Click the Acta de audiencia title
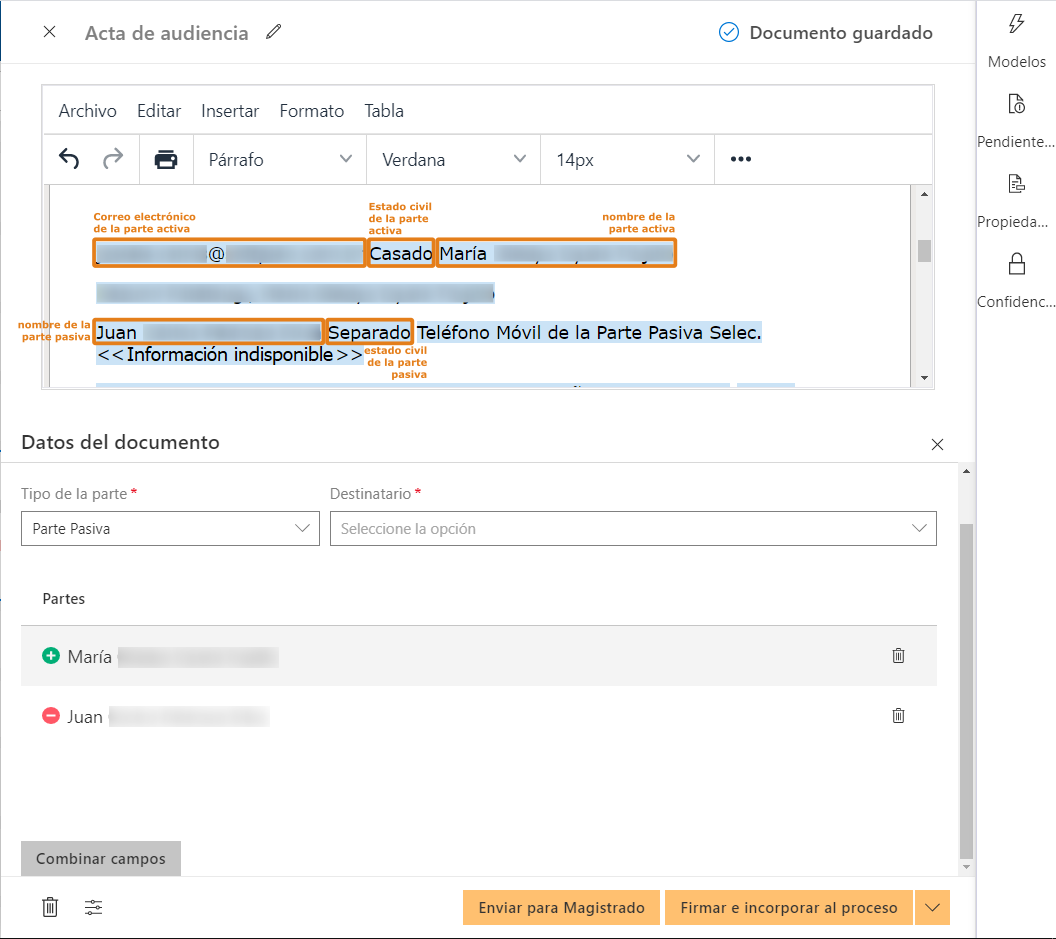 (166, 33)
